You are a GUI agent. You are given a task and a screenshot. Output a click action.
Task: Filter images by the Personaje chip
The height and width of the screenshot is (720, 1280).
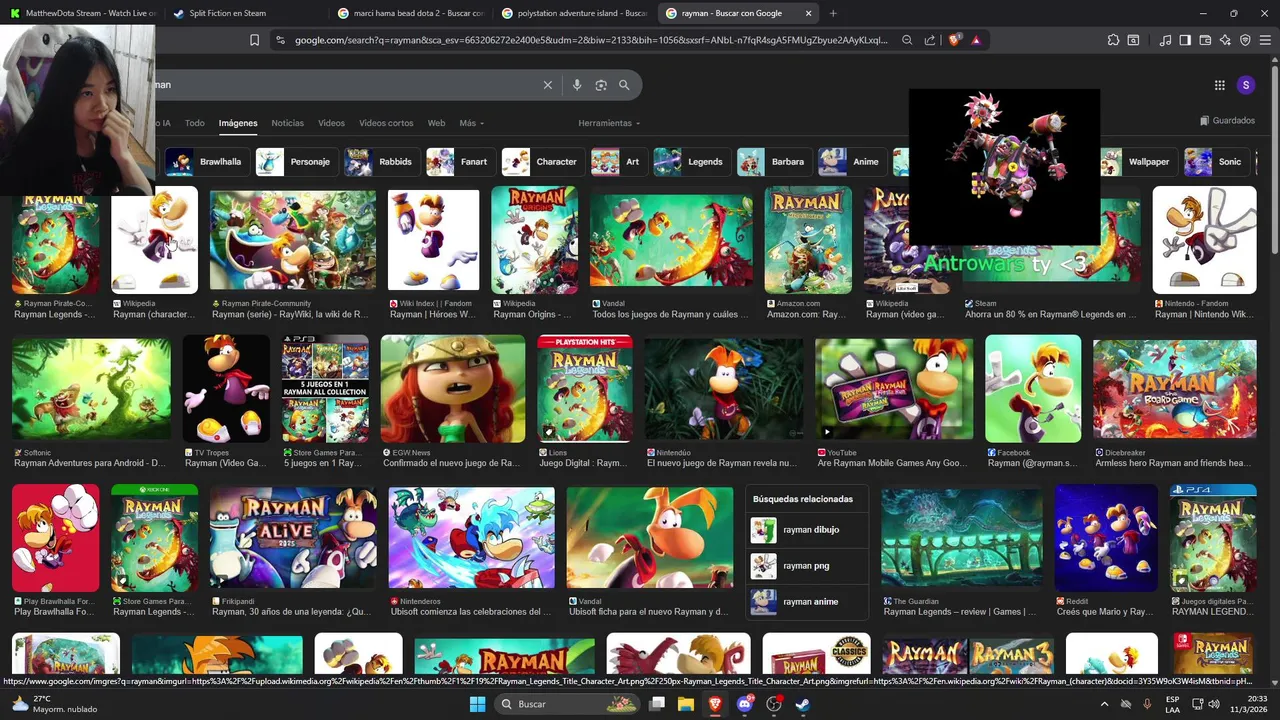click(296, 162)
